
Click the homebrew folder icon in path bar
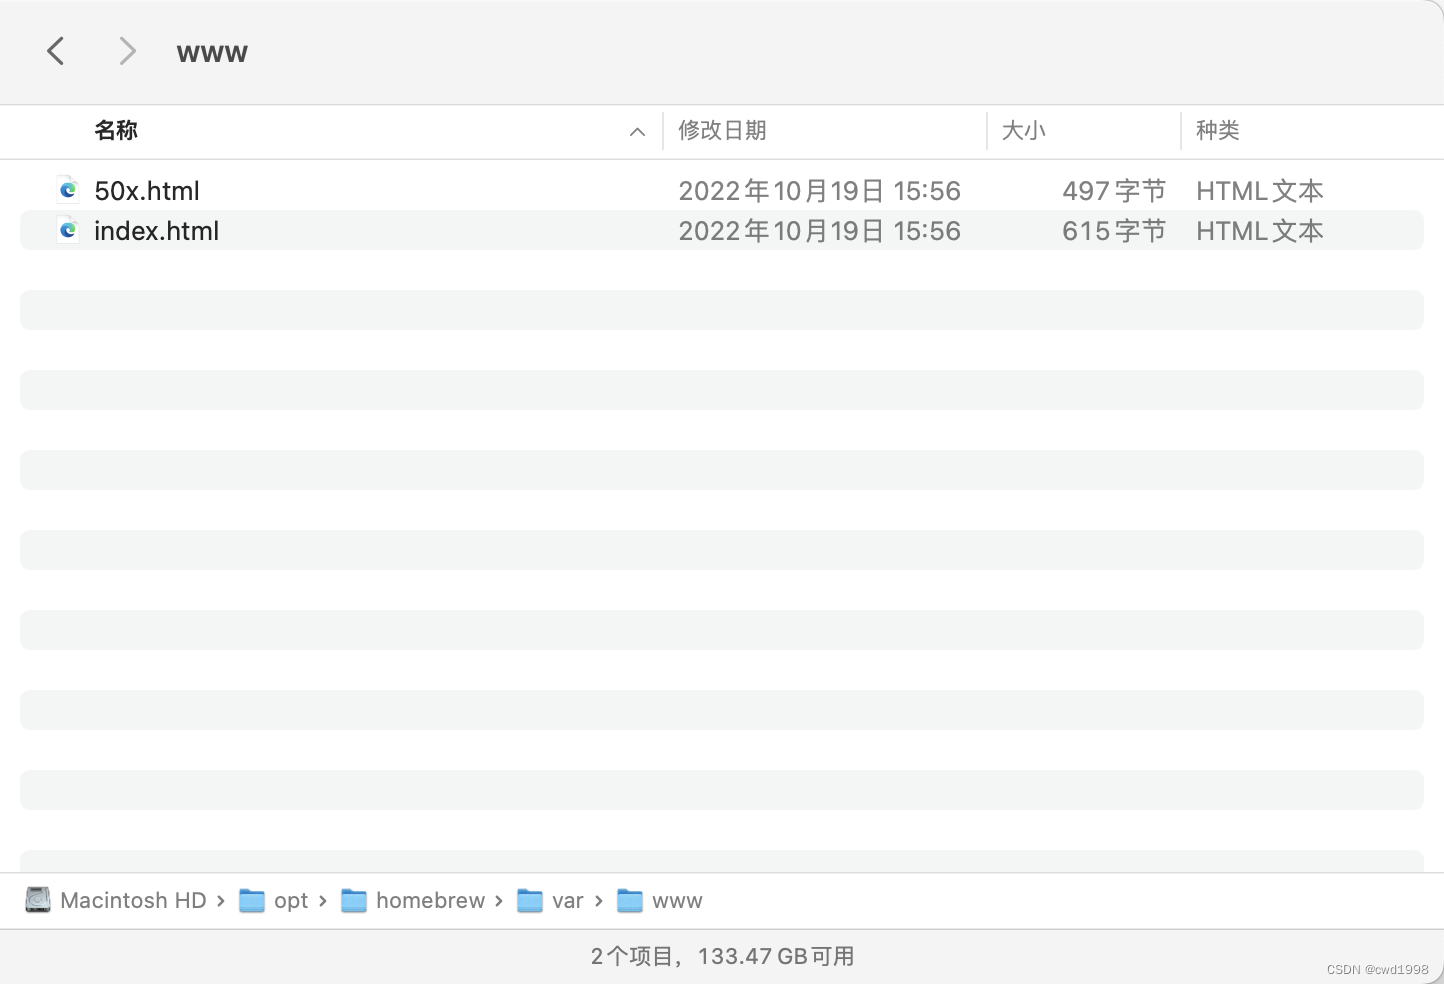coord(354,901)
